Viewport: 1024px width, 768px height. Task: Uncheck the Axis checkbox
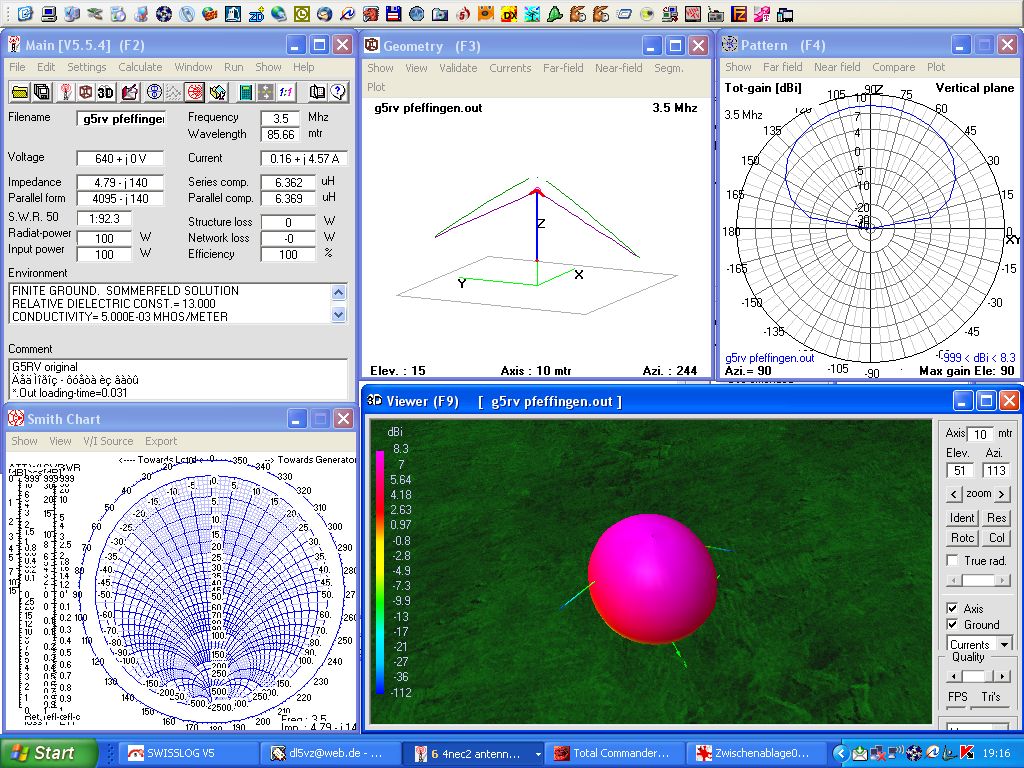(x=953, y=608)
